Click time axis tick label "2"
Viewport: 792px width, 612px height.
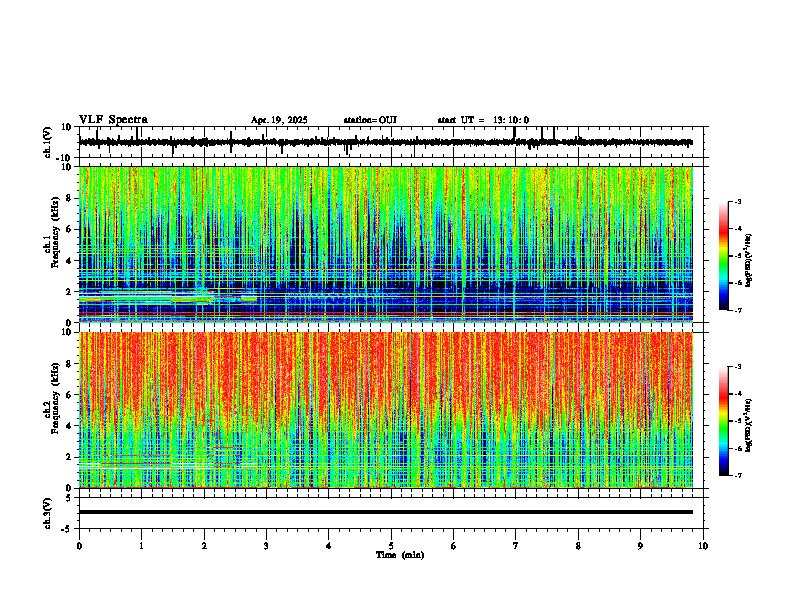pos(204,546)
